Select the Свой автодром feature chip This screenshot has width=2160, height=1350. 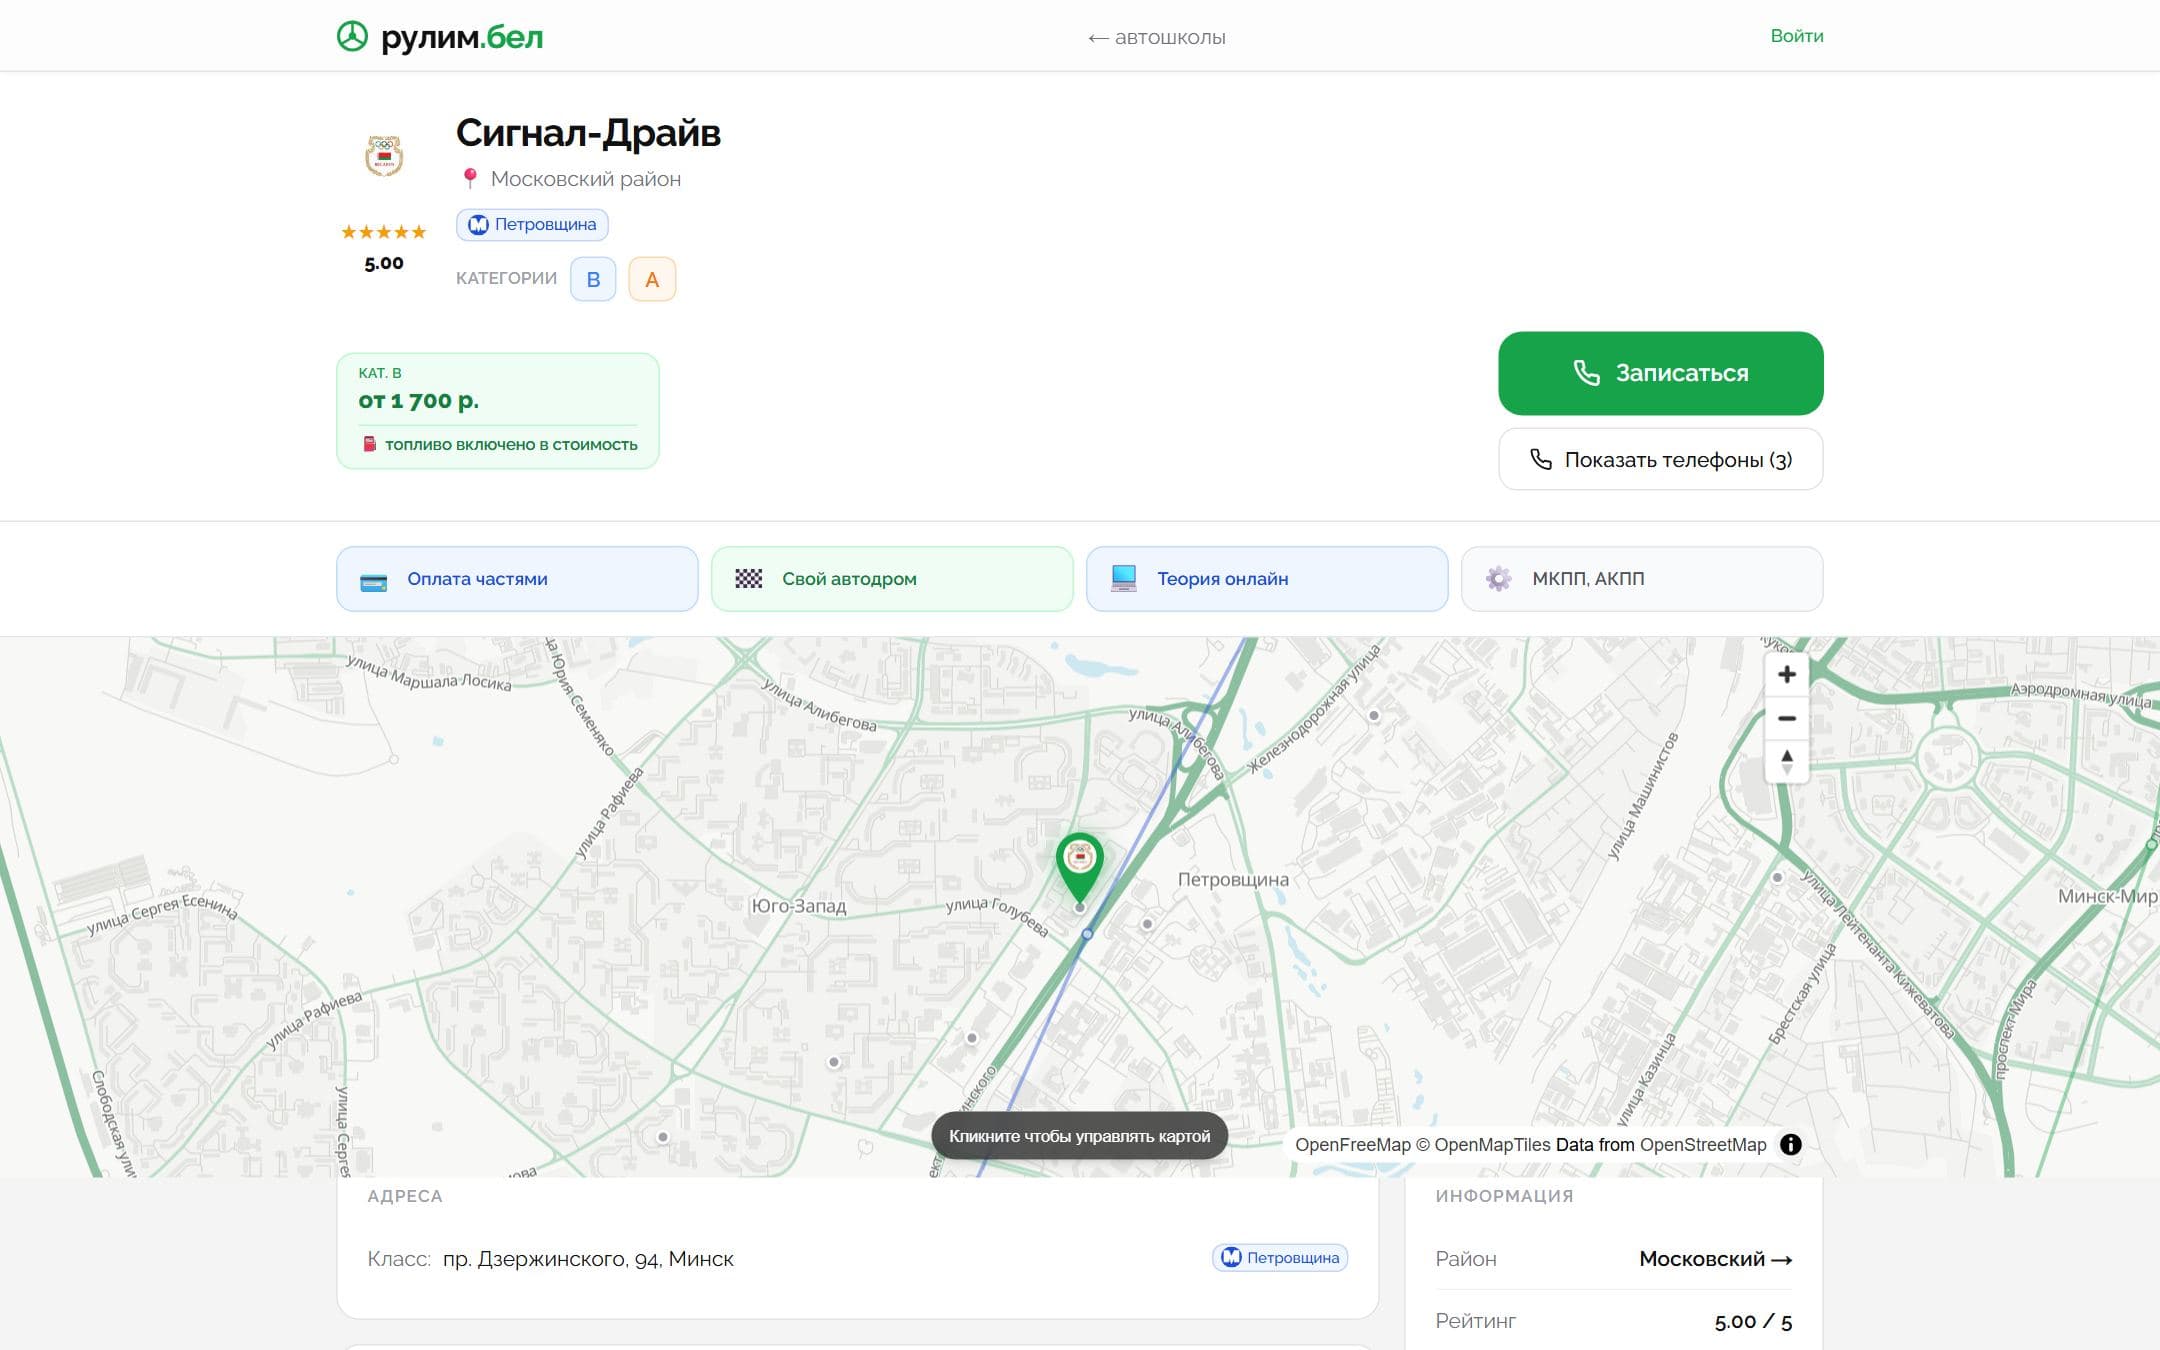tap(892, 579)
